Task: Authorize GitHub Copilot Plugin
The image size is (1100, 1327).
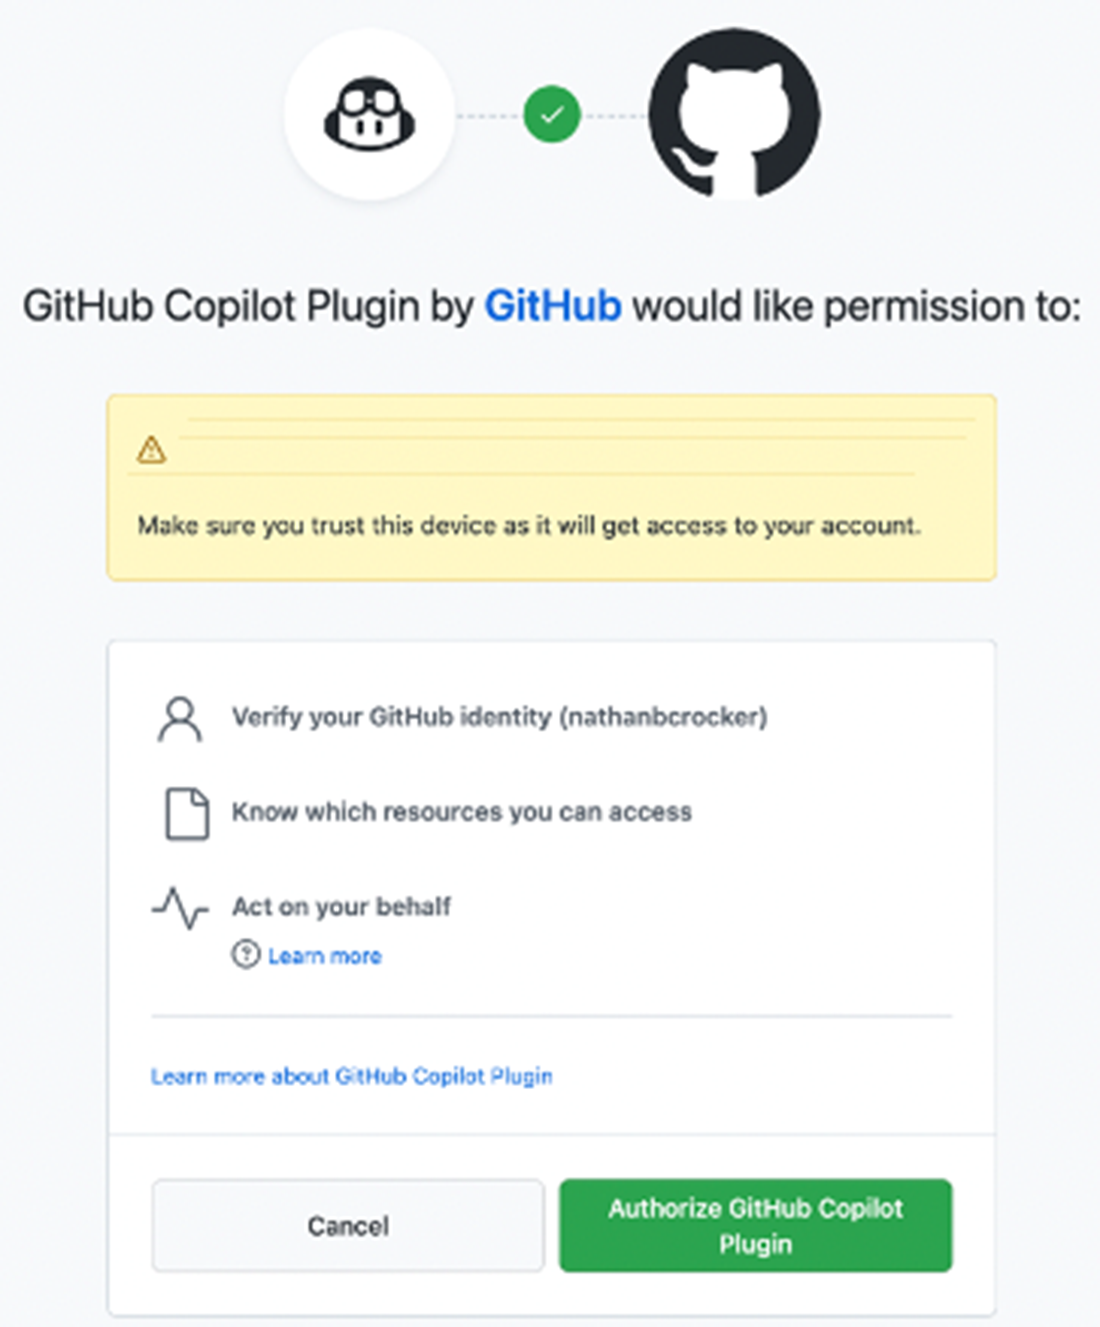Action: point(755,1226)
